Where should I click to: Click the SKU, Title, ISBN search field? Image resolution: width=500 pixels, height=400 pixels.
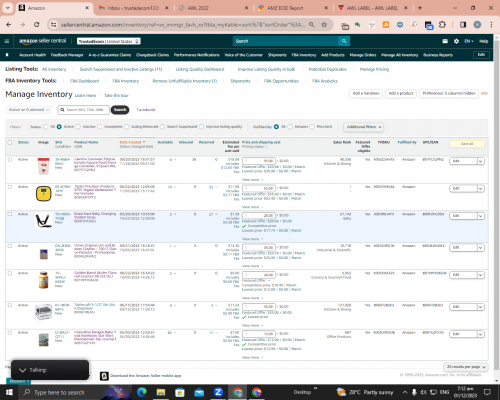click(83, 110)
